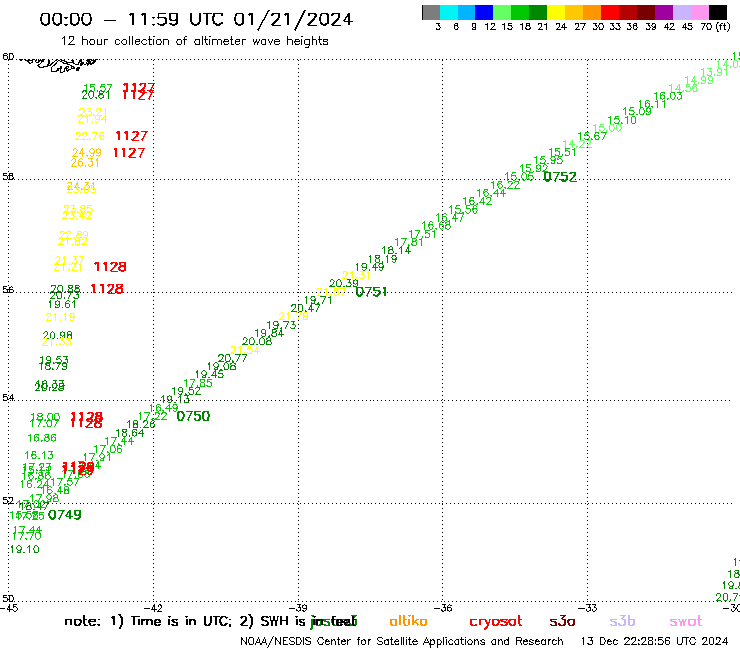This screenshot has height=650, width=740.
Task: Click the gray swatch in the color scale
Action: point(431,12)
